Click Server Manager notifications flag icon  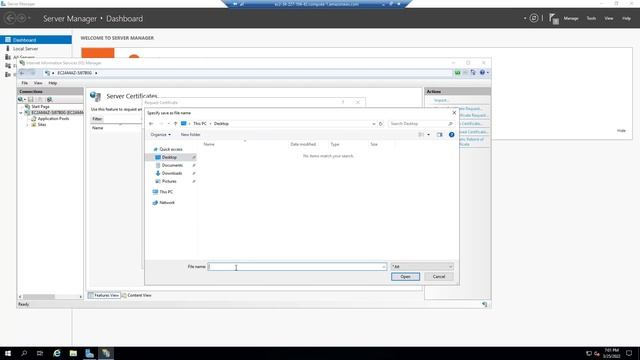[553, 19]
